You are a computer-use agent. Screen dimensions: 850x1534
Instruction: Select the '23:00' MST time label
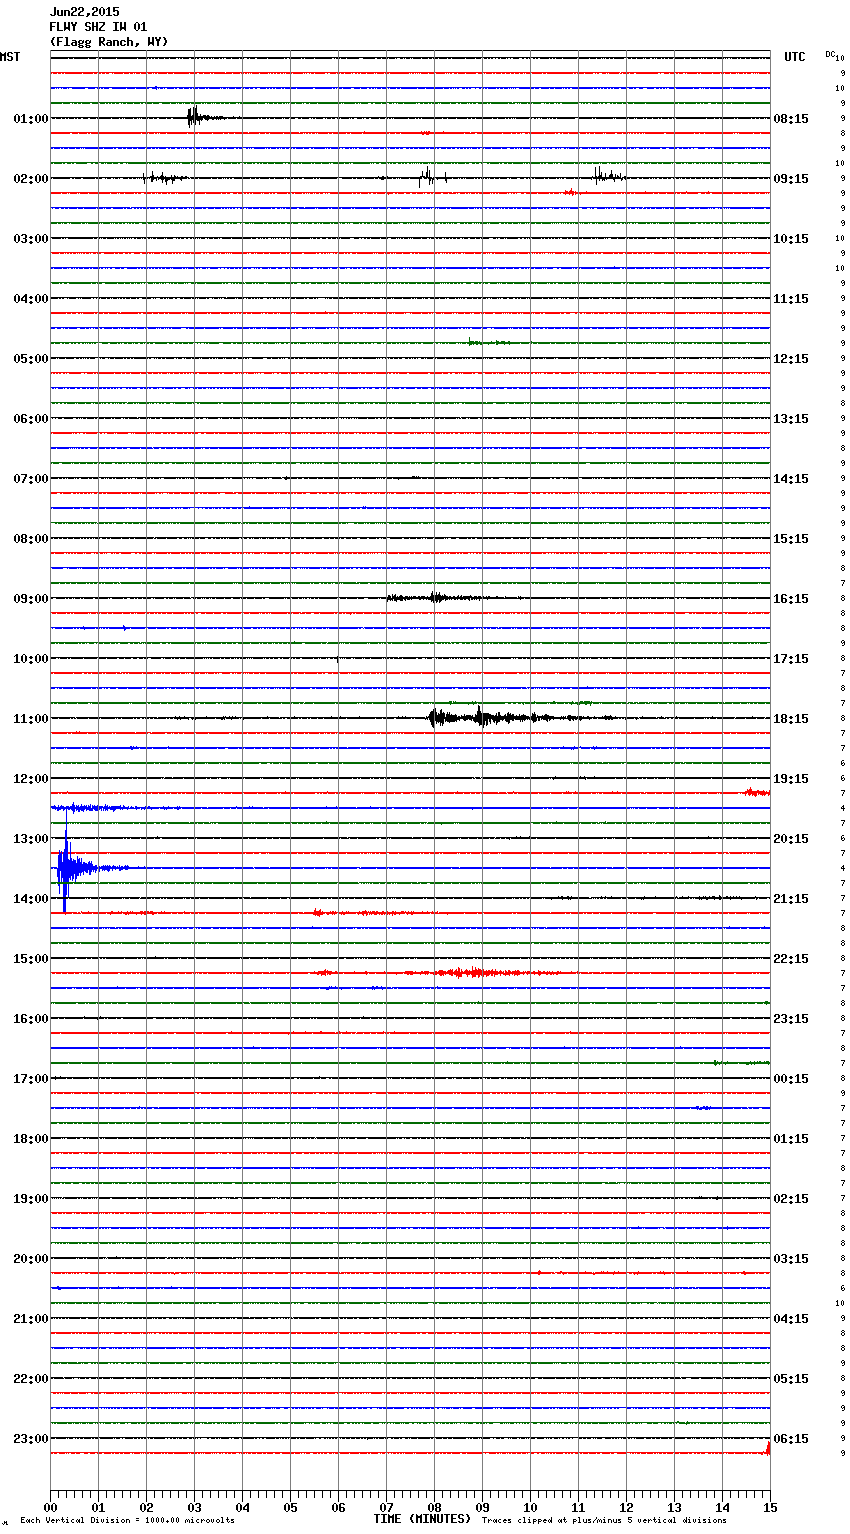tap(31, 1439)
